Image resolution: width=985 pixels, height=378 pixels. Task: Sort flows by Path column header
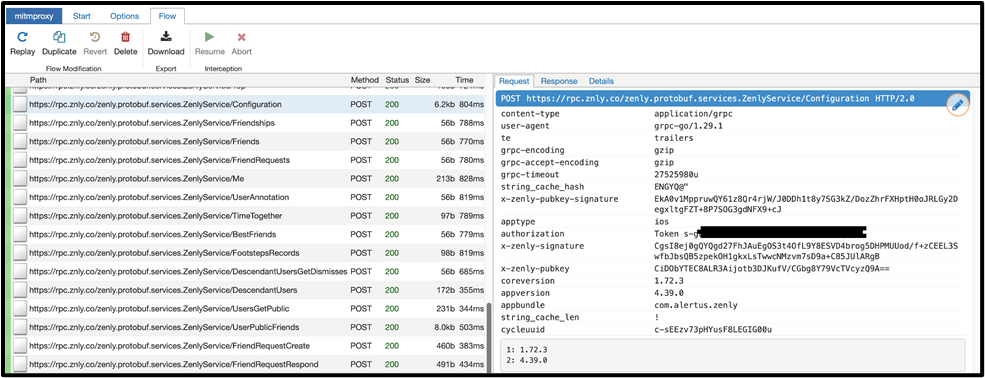pos(38,80)
